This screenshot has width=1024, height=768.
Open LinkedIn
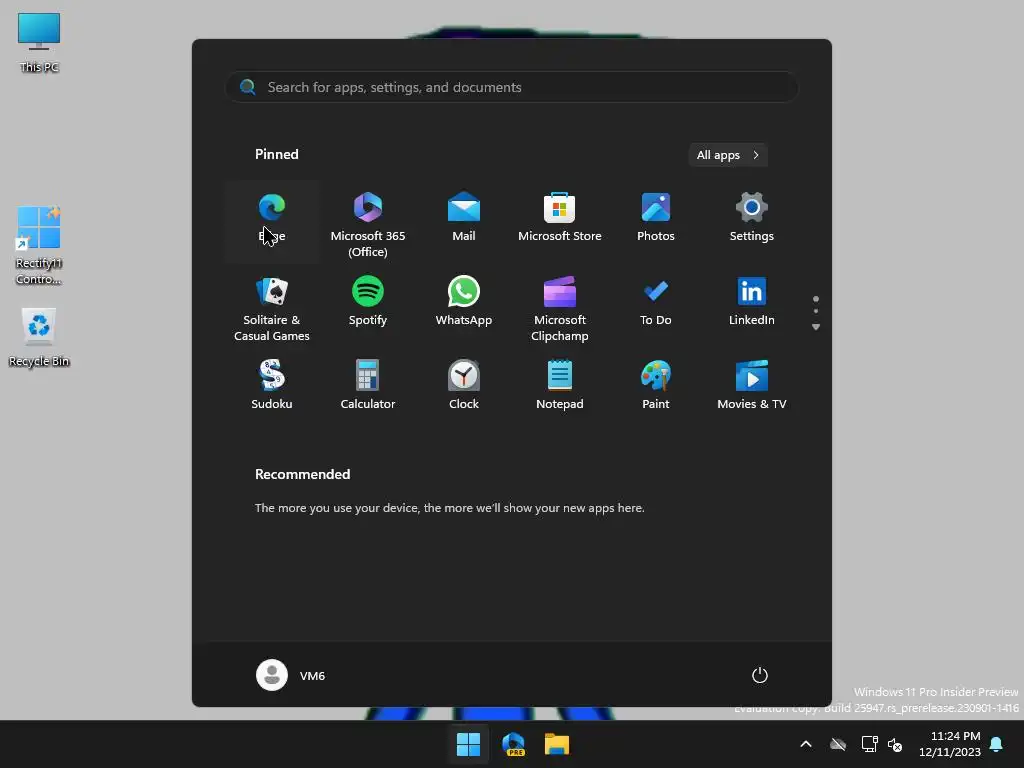[752, 306]
